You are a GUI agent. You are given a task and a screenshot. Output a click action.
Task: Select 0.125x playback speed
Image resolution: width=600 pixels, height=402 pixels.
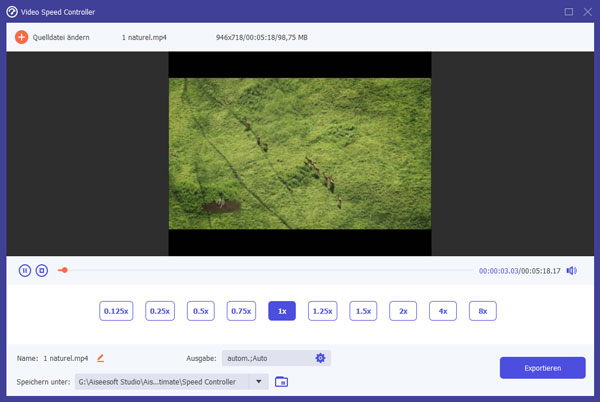coord(115,311)
